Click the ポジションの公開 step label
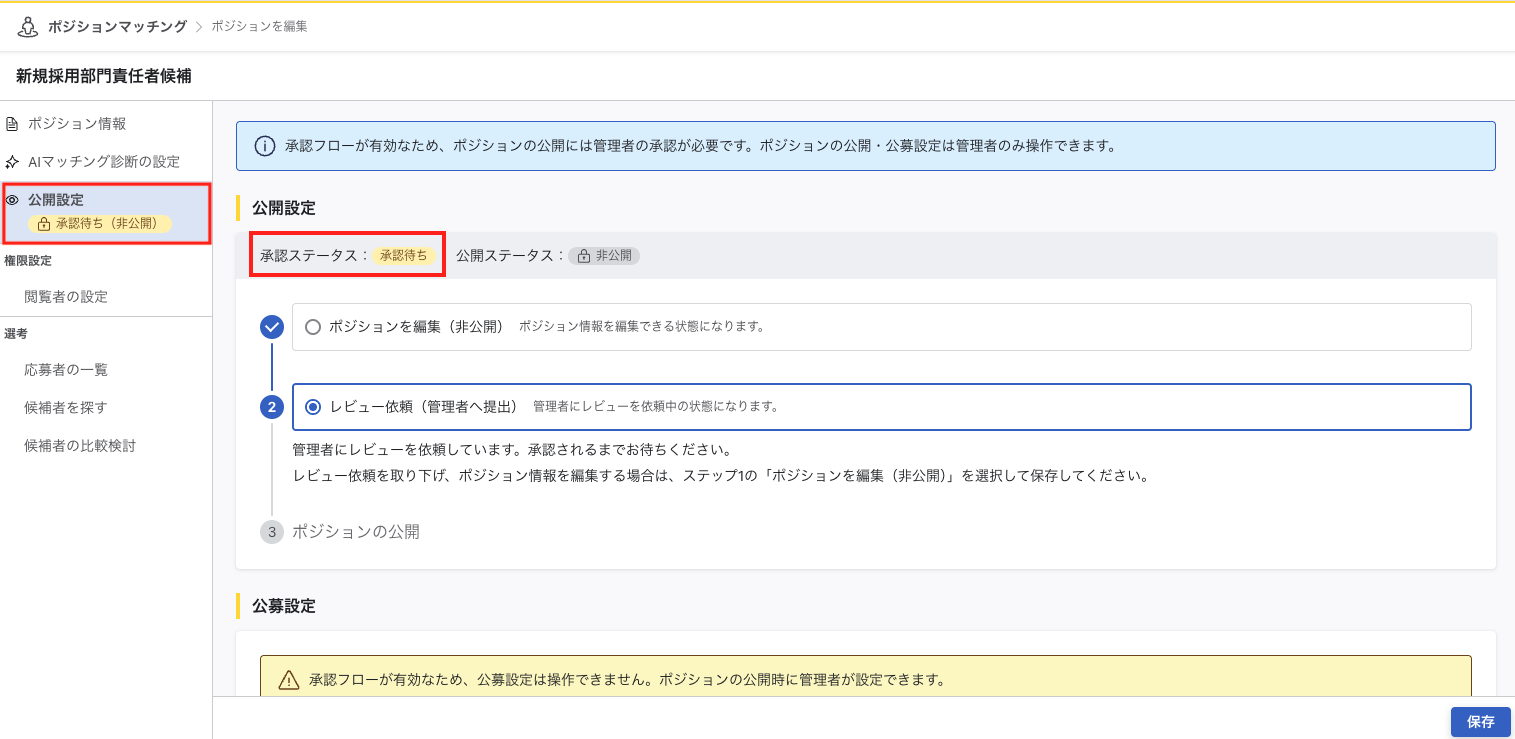Screen dimensions: 1515x739 coord(356,532)
